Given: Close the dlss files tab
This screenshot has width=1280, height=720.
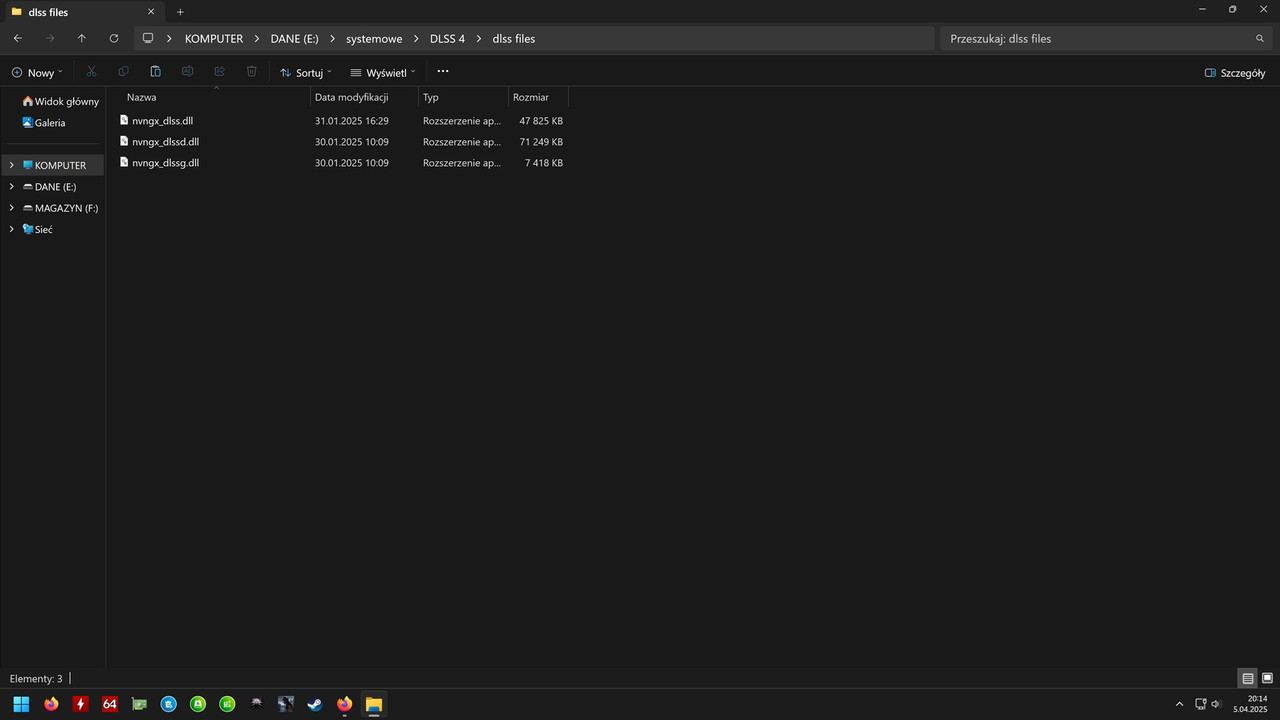Looking at the screenshot, I should click(151, 12).
